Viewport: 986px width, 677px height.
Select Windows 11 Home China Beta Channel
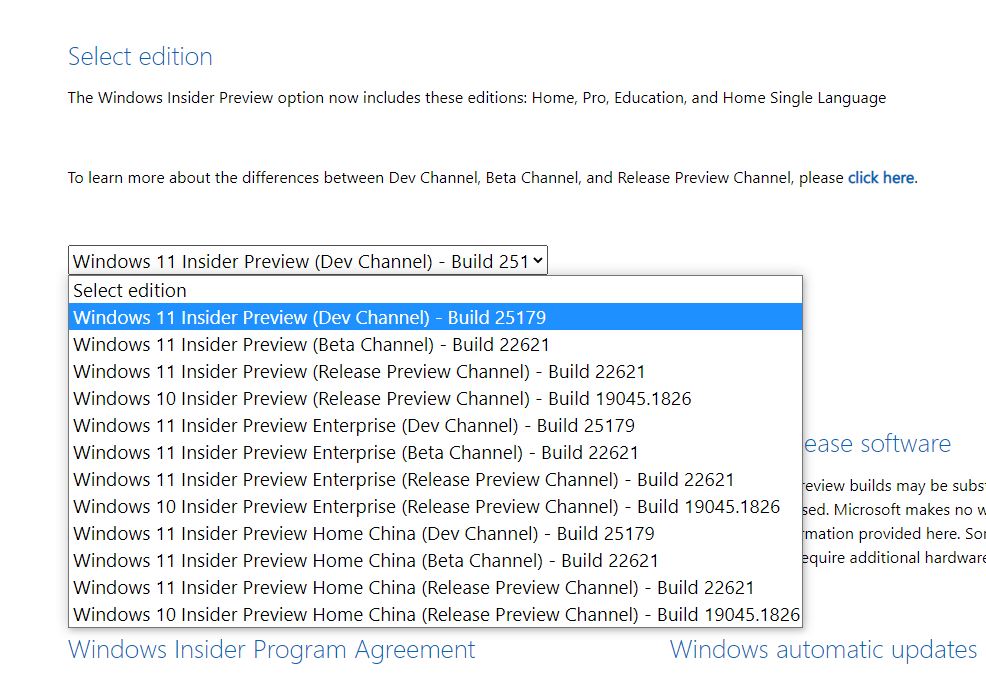click(x=435, y=561)
